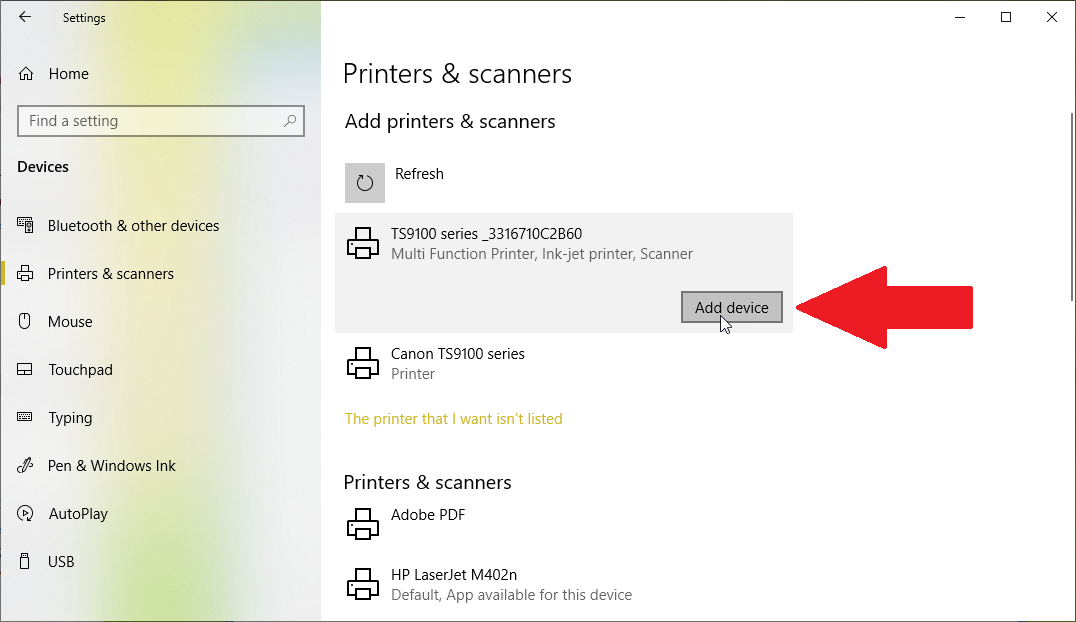The height and width of the screenshot is (622, 1076).
Task: Click the HP LaserJet M402n printer icon
Action: (362, 584)
